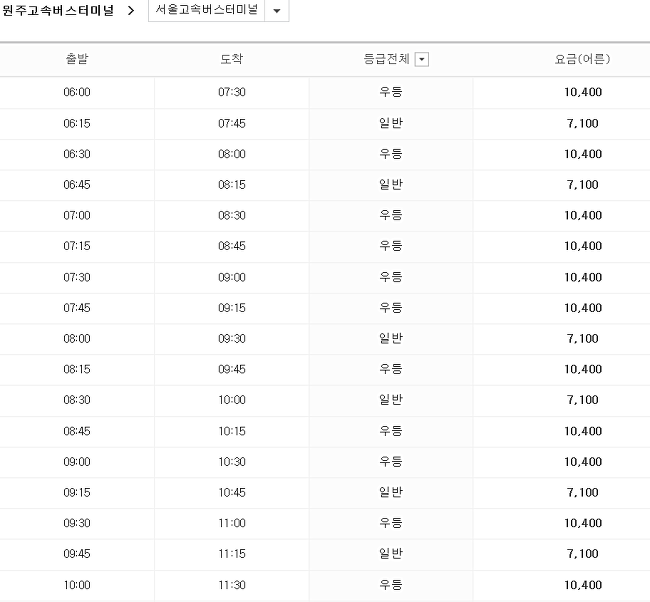Click the 10,400 fare in 06:00 row

click(x=583, y=92)
